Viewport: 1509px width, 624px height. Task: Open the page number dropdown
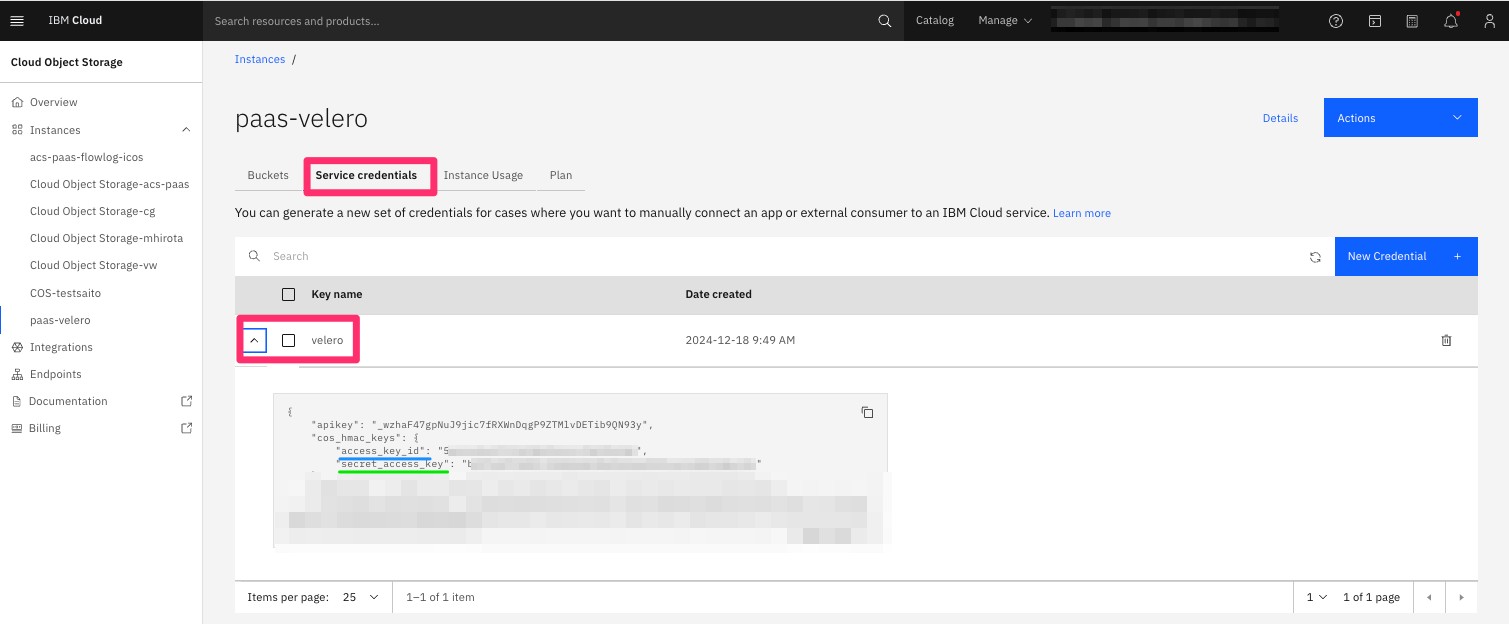tap(1317, 597)
